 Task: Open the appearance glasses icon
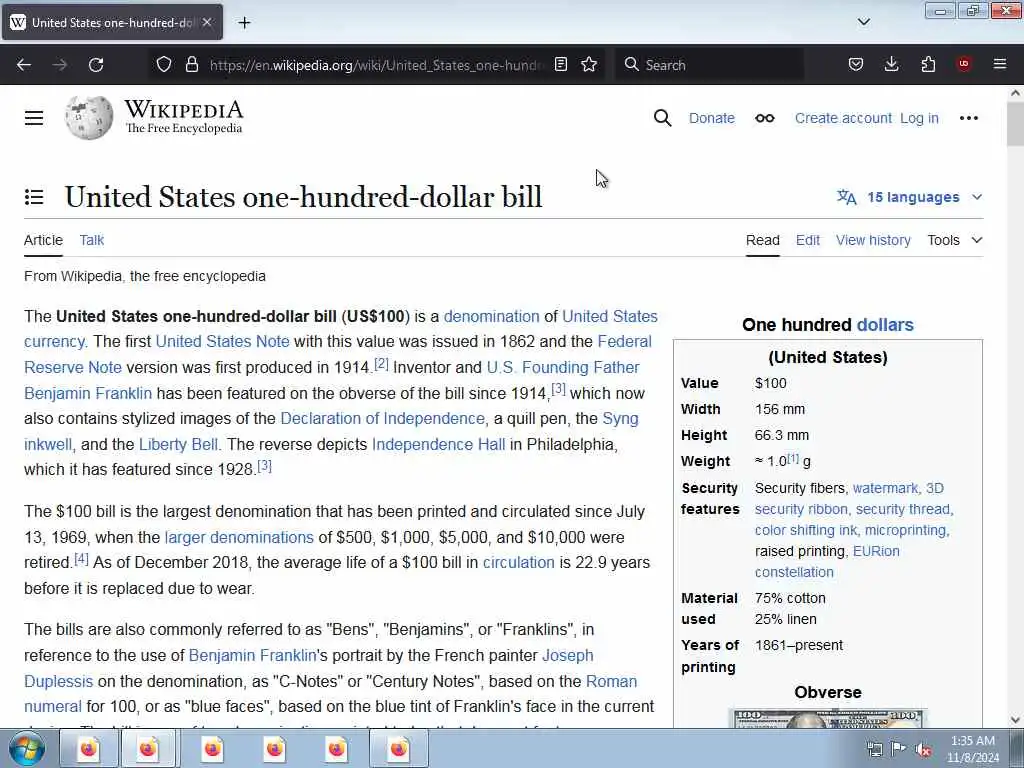[x=765, y=118]
